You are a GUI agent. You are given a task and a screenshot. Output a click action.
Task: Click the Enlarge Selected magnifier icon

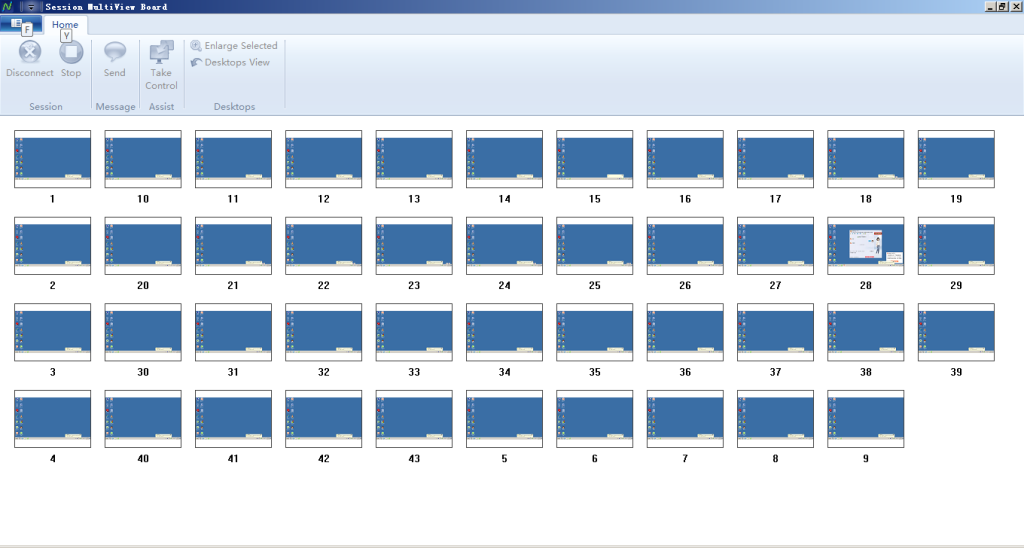(x=197, y=46)
